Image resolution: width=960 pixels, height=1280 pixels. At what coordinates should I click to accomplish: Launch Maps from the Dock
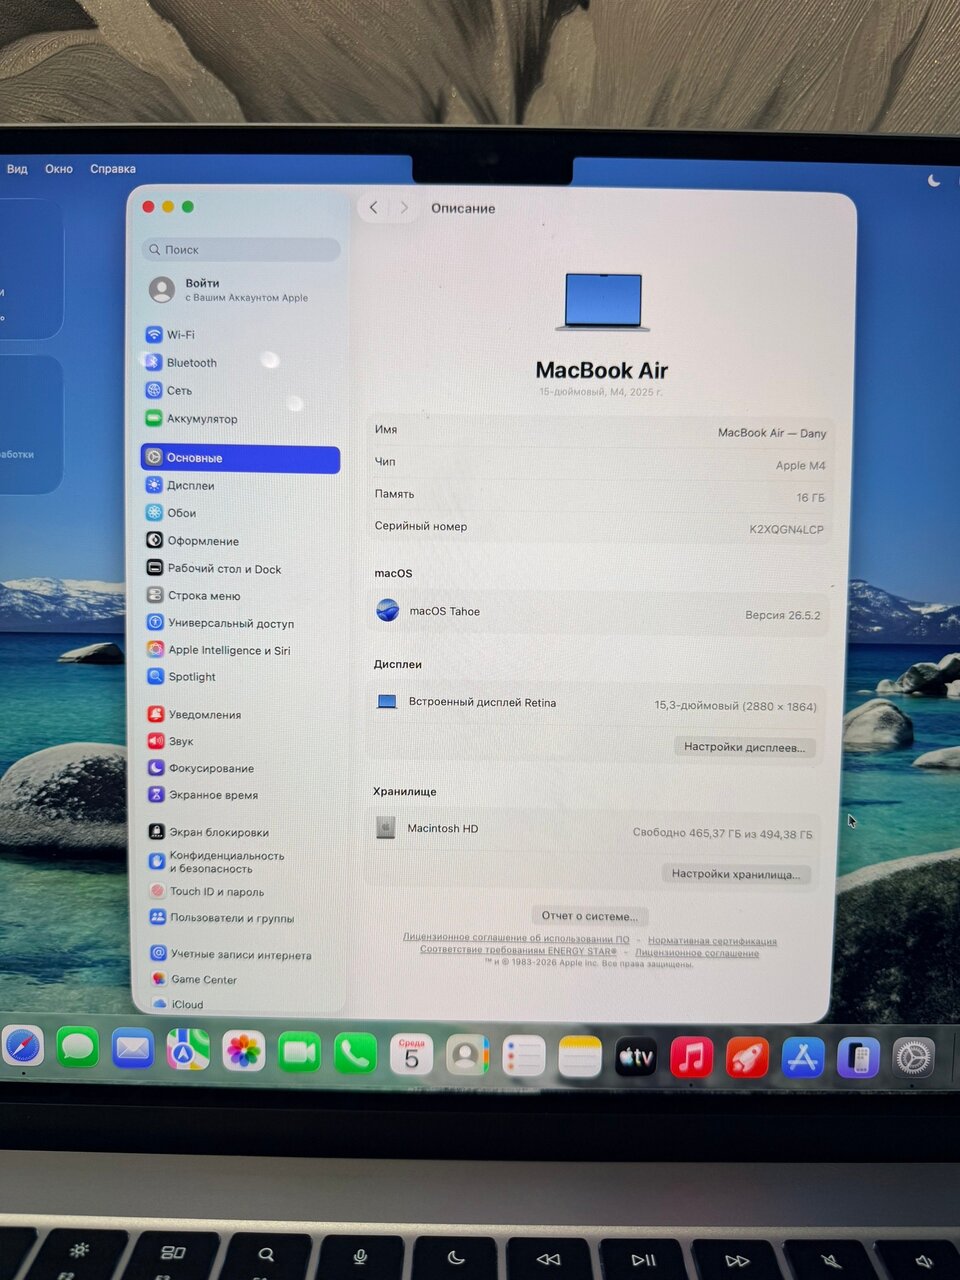(188, 1051)
